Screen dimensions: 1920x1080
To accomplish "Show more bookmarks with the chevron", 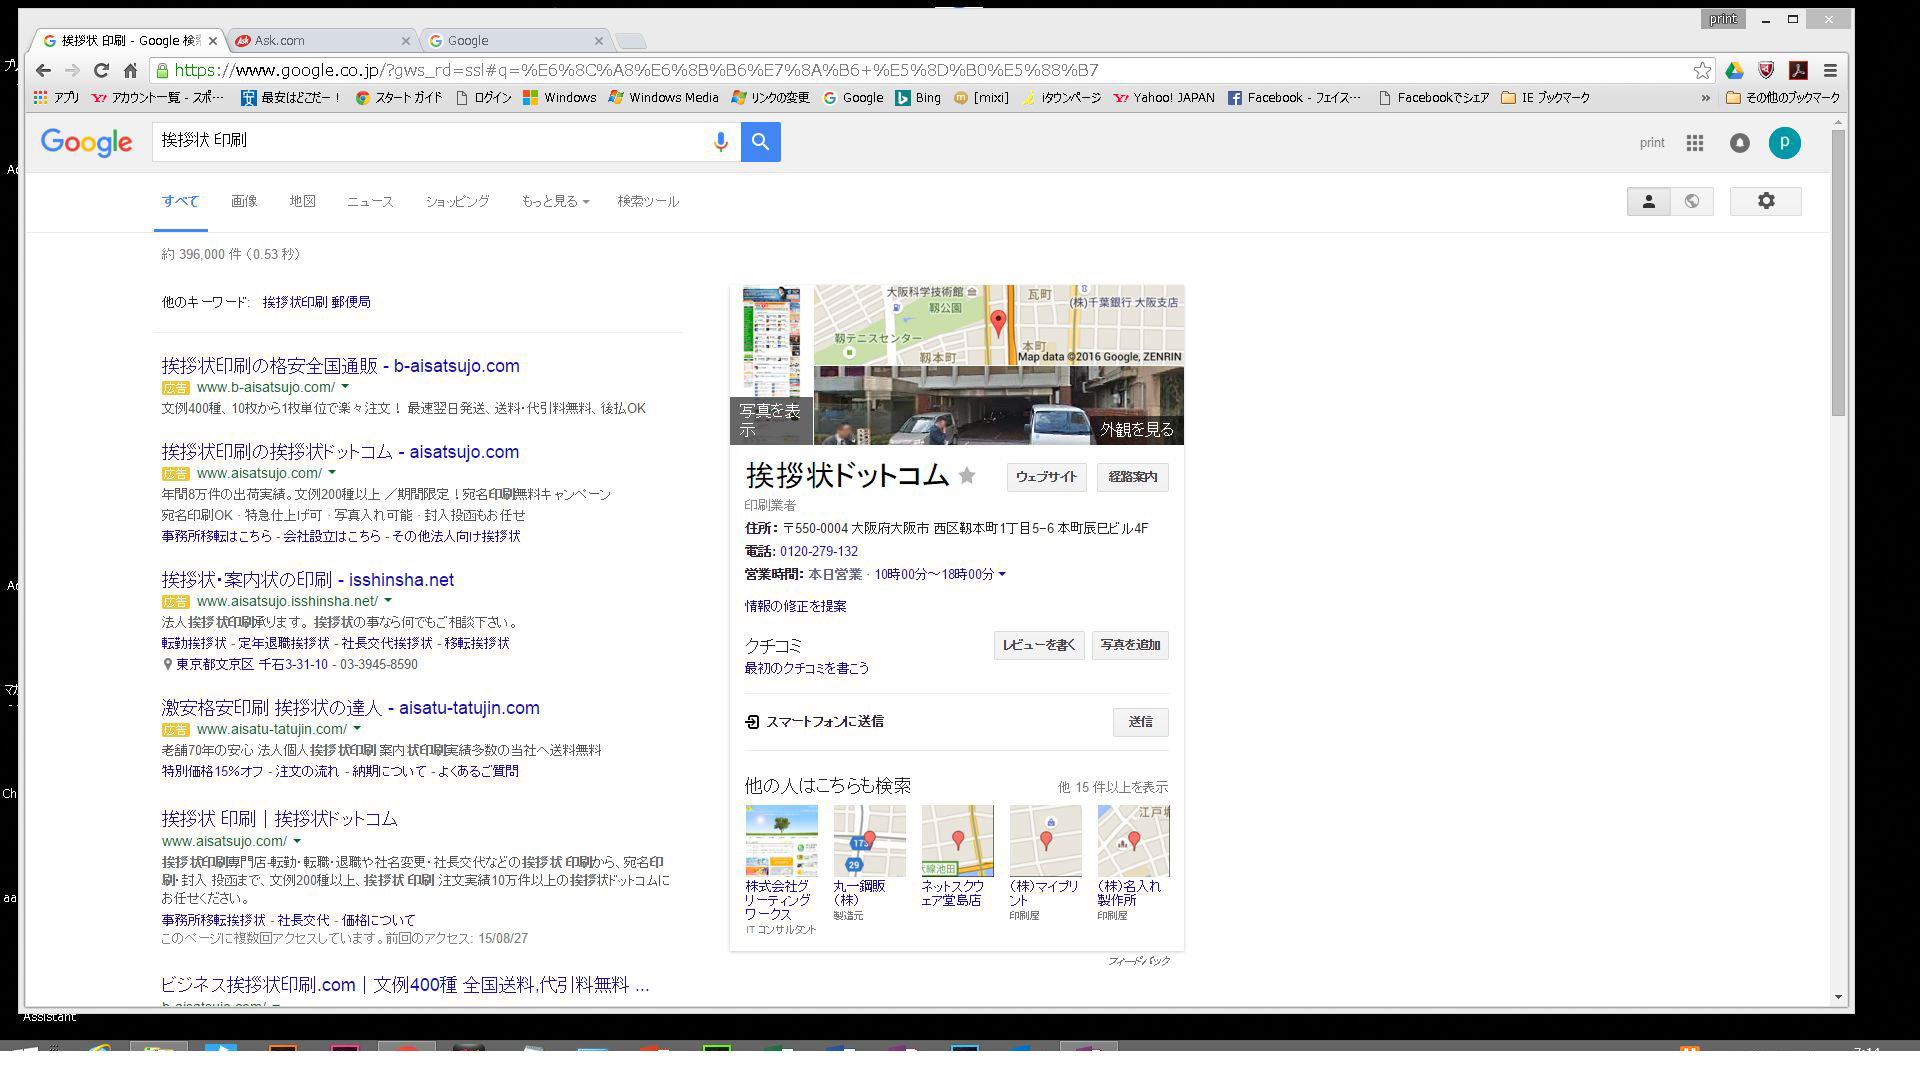I will pos(1705,98).
